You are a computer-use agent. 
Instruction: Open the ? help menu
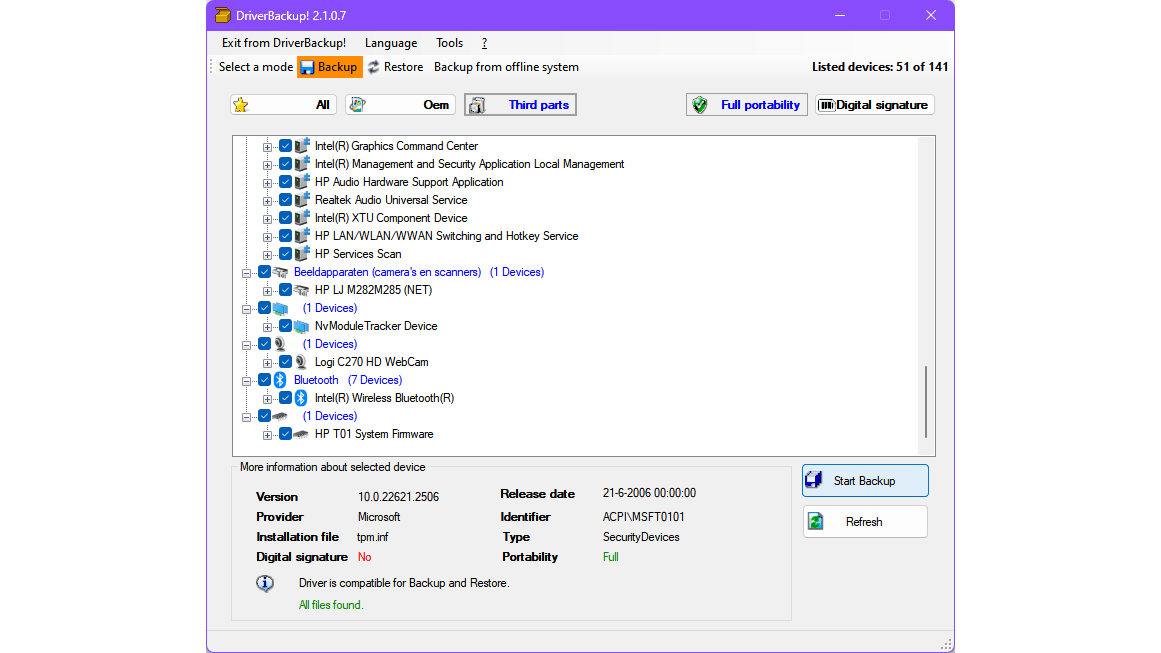click(484, 43)
